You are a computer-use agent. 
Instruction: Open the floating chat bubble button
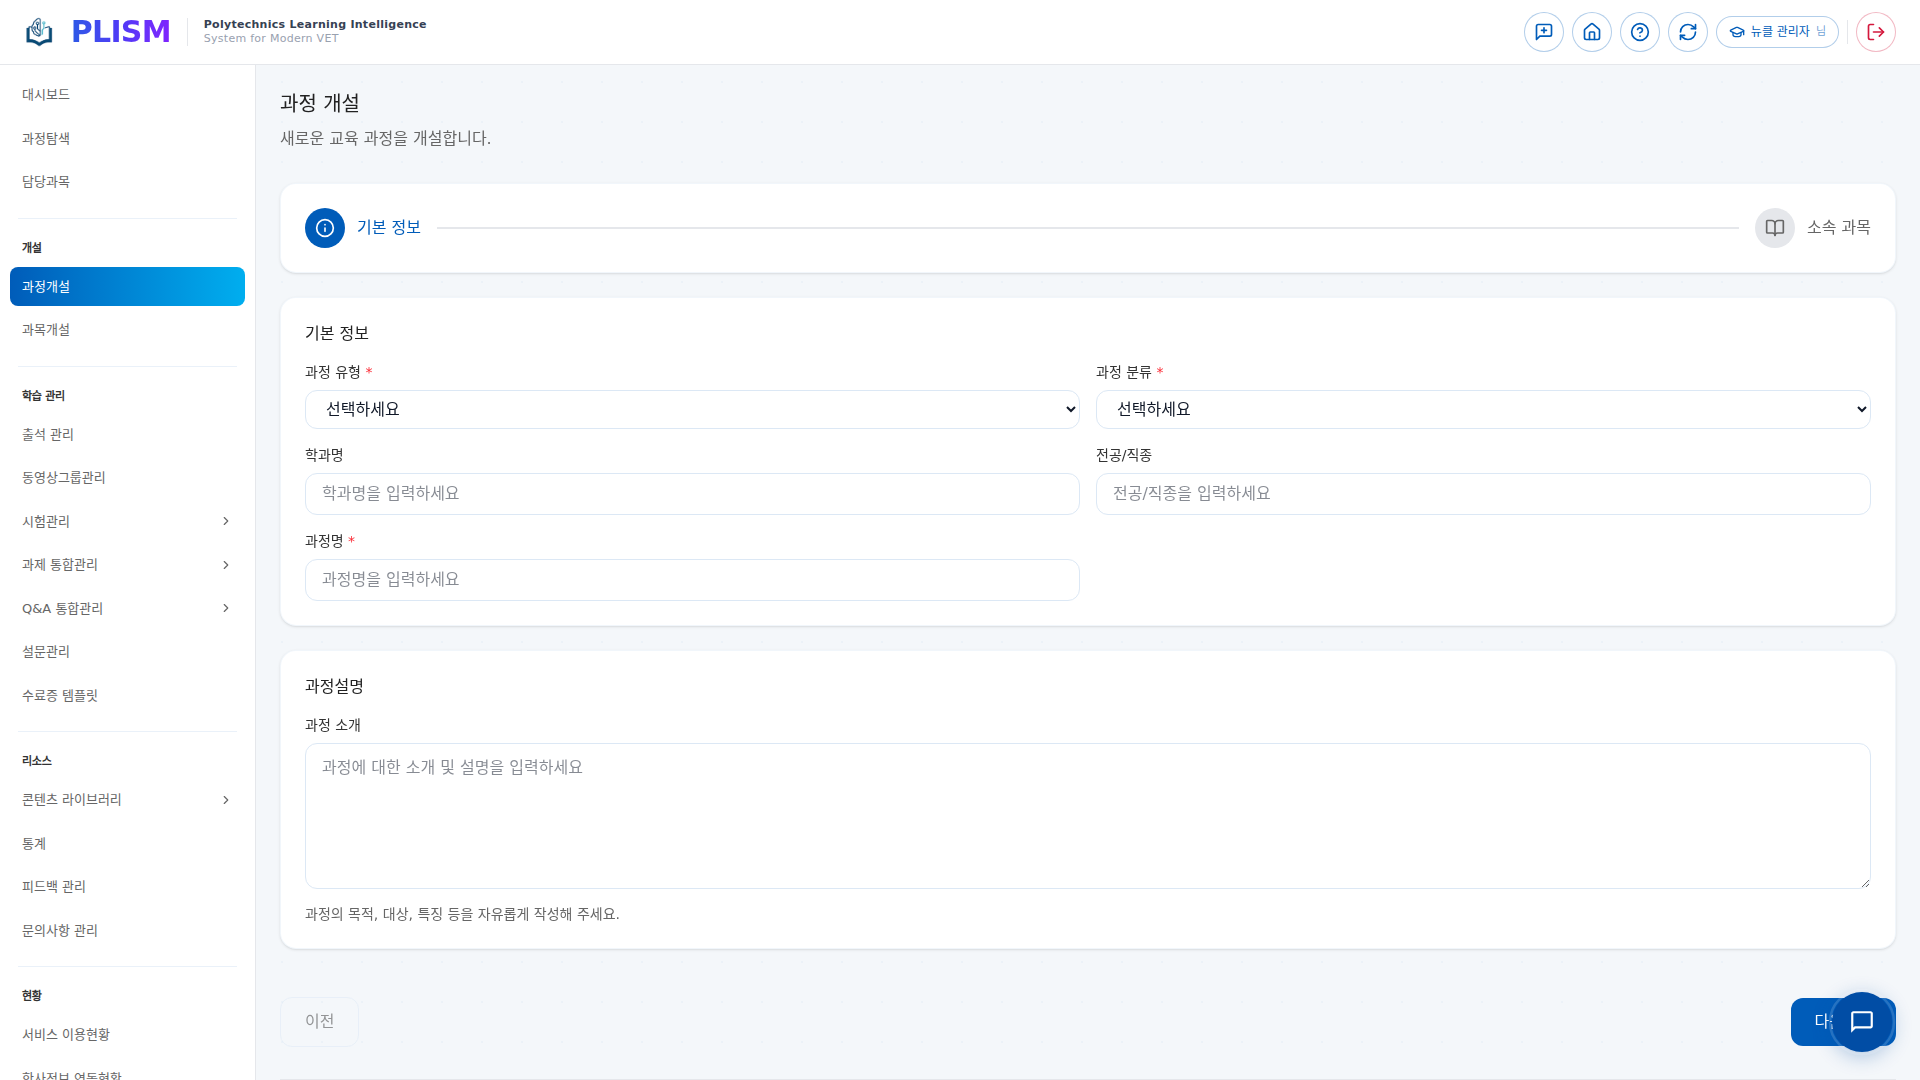pyautogui.click(x=1861, y=1021)
